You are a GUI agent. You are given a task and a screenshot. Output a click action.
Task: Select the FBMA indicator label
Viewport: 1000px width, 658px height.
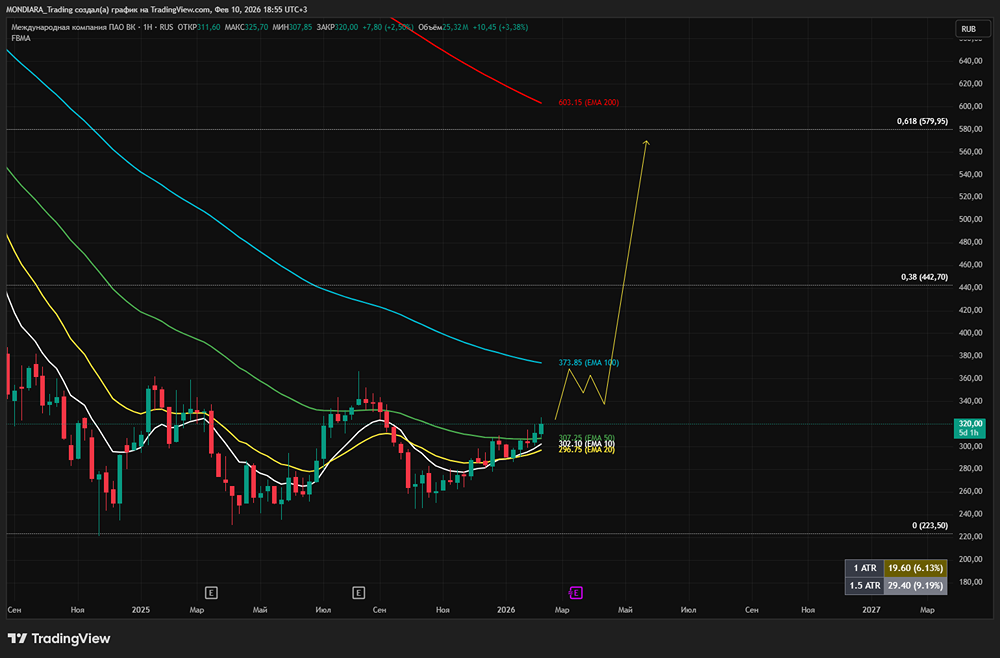pos(20,38)
